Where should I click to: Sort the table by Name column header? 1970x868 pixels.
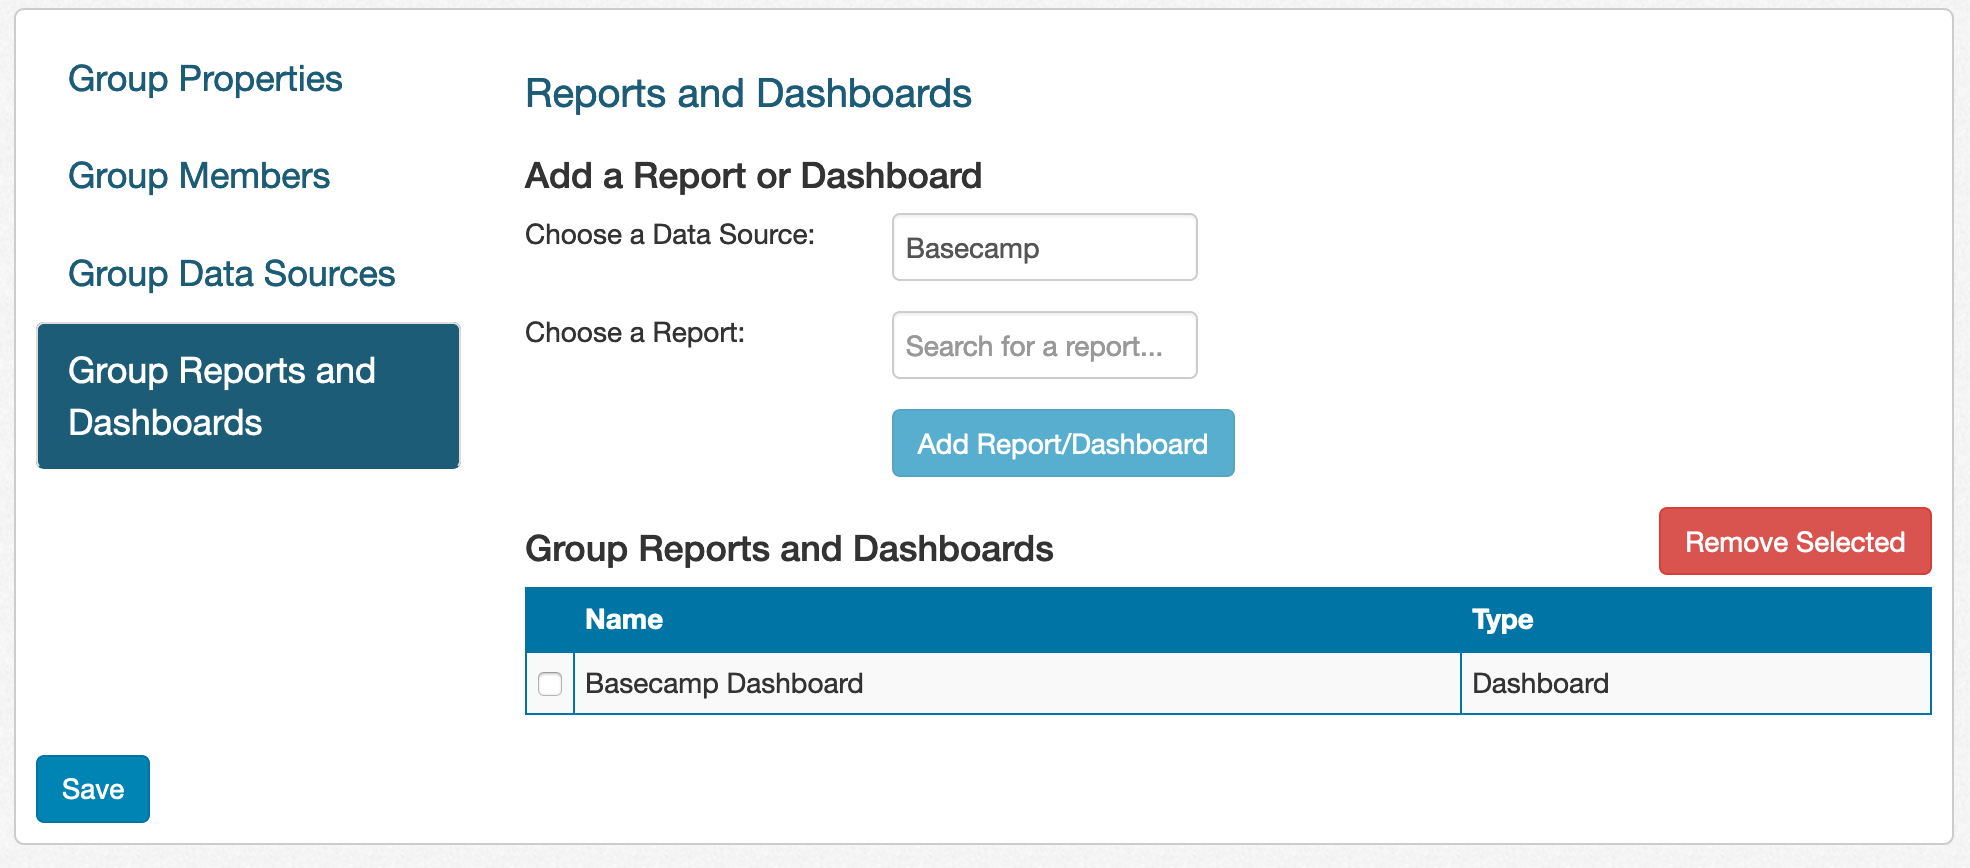(624, 620)
